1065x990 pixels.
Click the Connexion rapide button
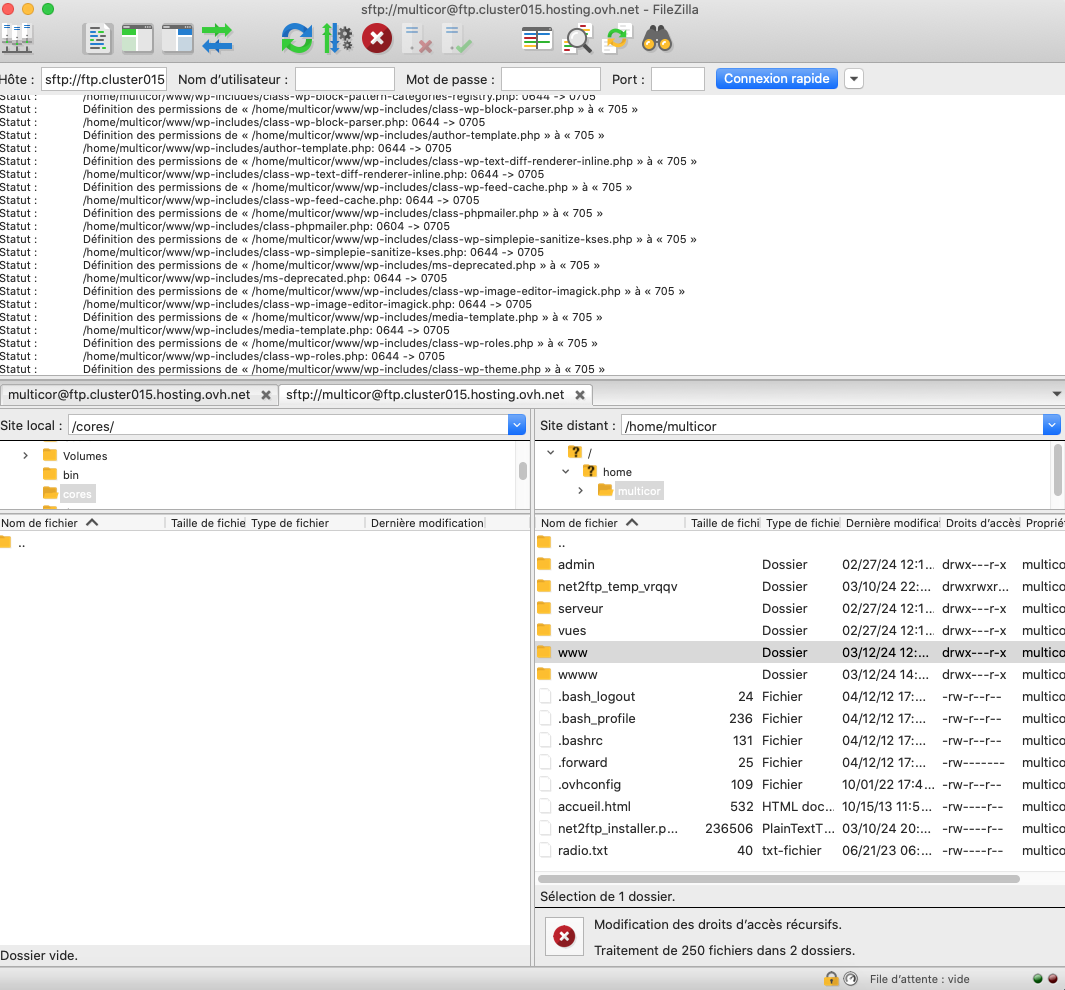point(777,79)
